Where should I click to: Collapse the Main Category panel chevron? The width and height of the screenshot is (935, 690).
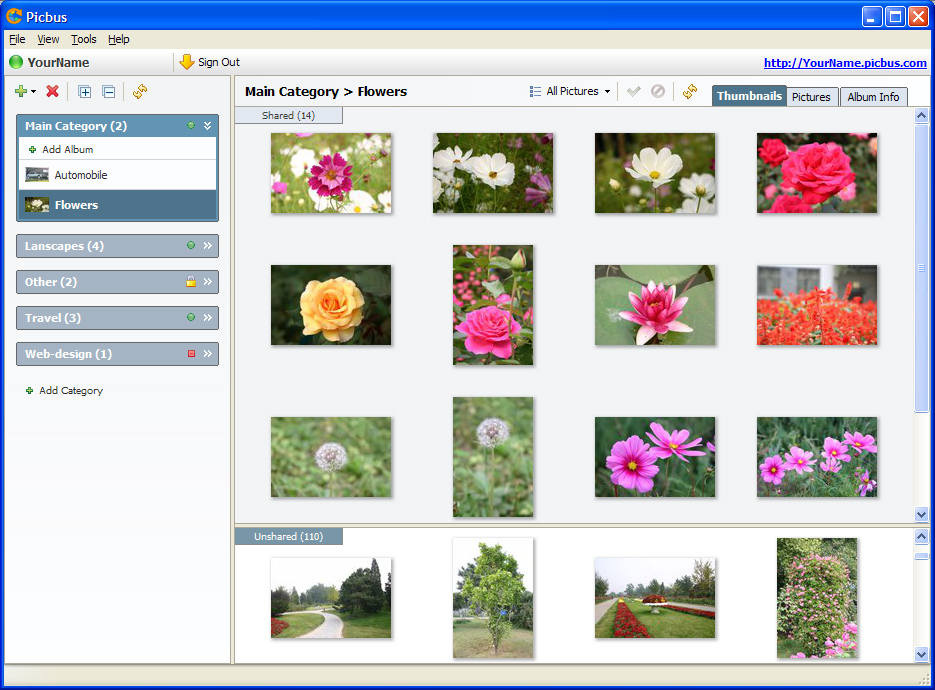208,125
